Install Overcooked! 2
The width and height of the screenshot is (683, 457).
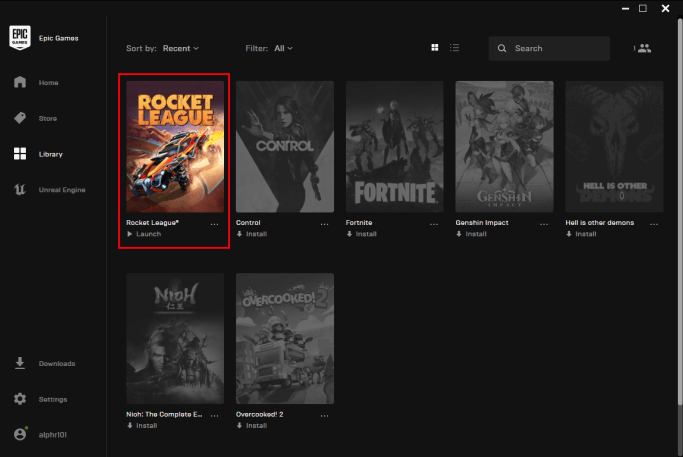[252, 426]
